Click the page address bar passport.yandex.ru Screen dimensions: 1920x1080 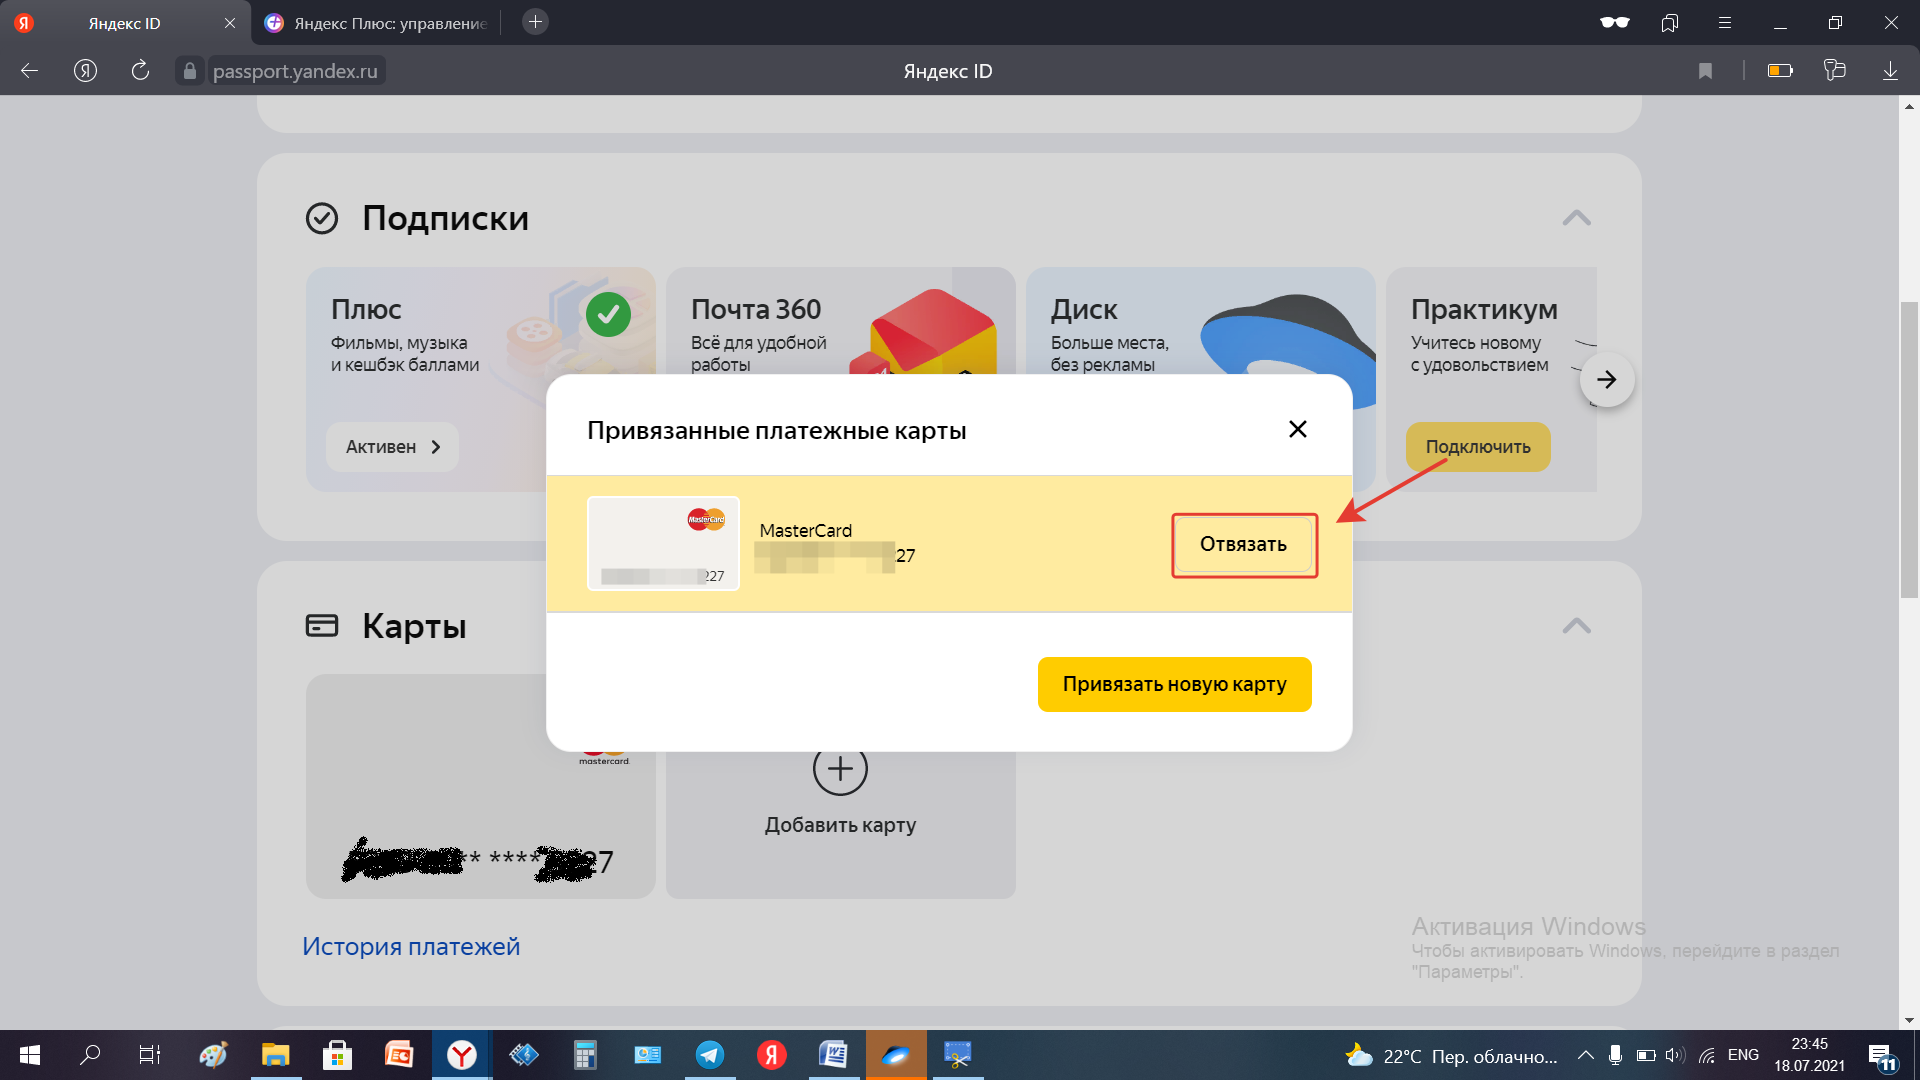pyautogui.click(x=295, y=71)
